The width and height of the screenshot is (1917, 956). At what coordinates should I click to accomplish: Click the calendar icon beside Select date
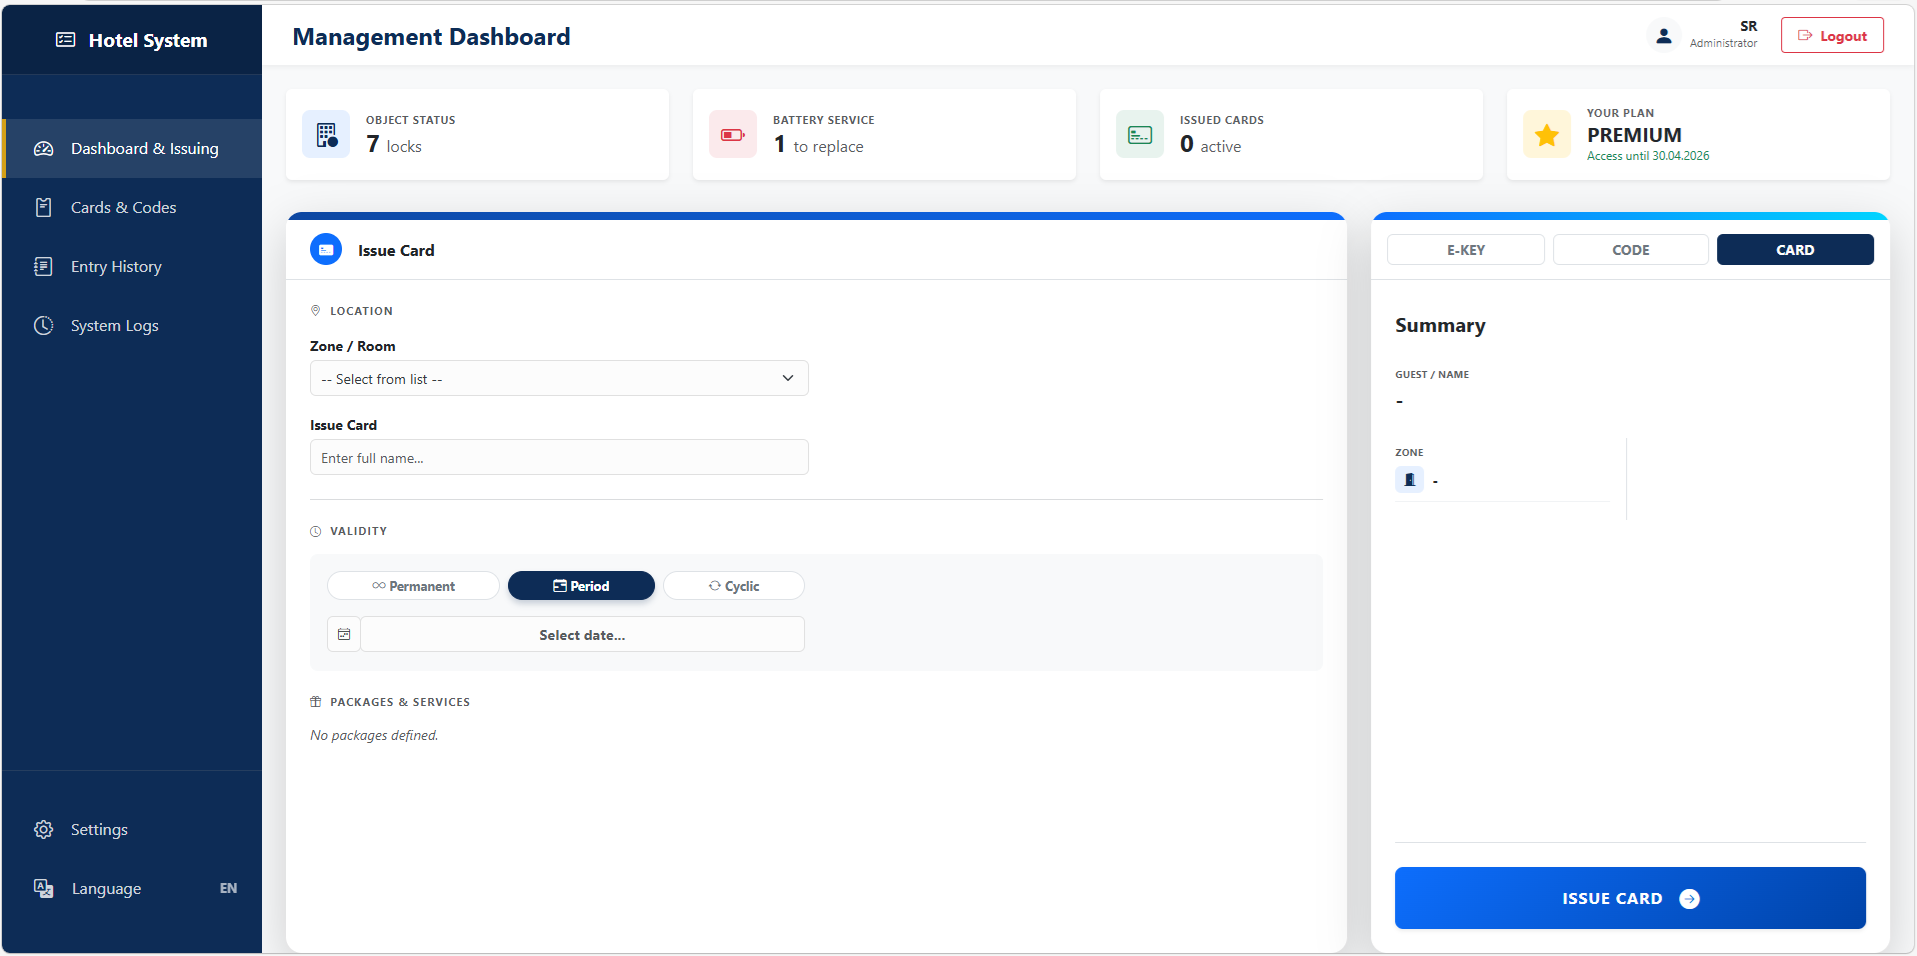point(343,633)
